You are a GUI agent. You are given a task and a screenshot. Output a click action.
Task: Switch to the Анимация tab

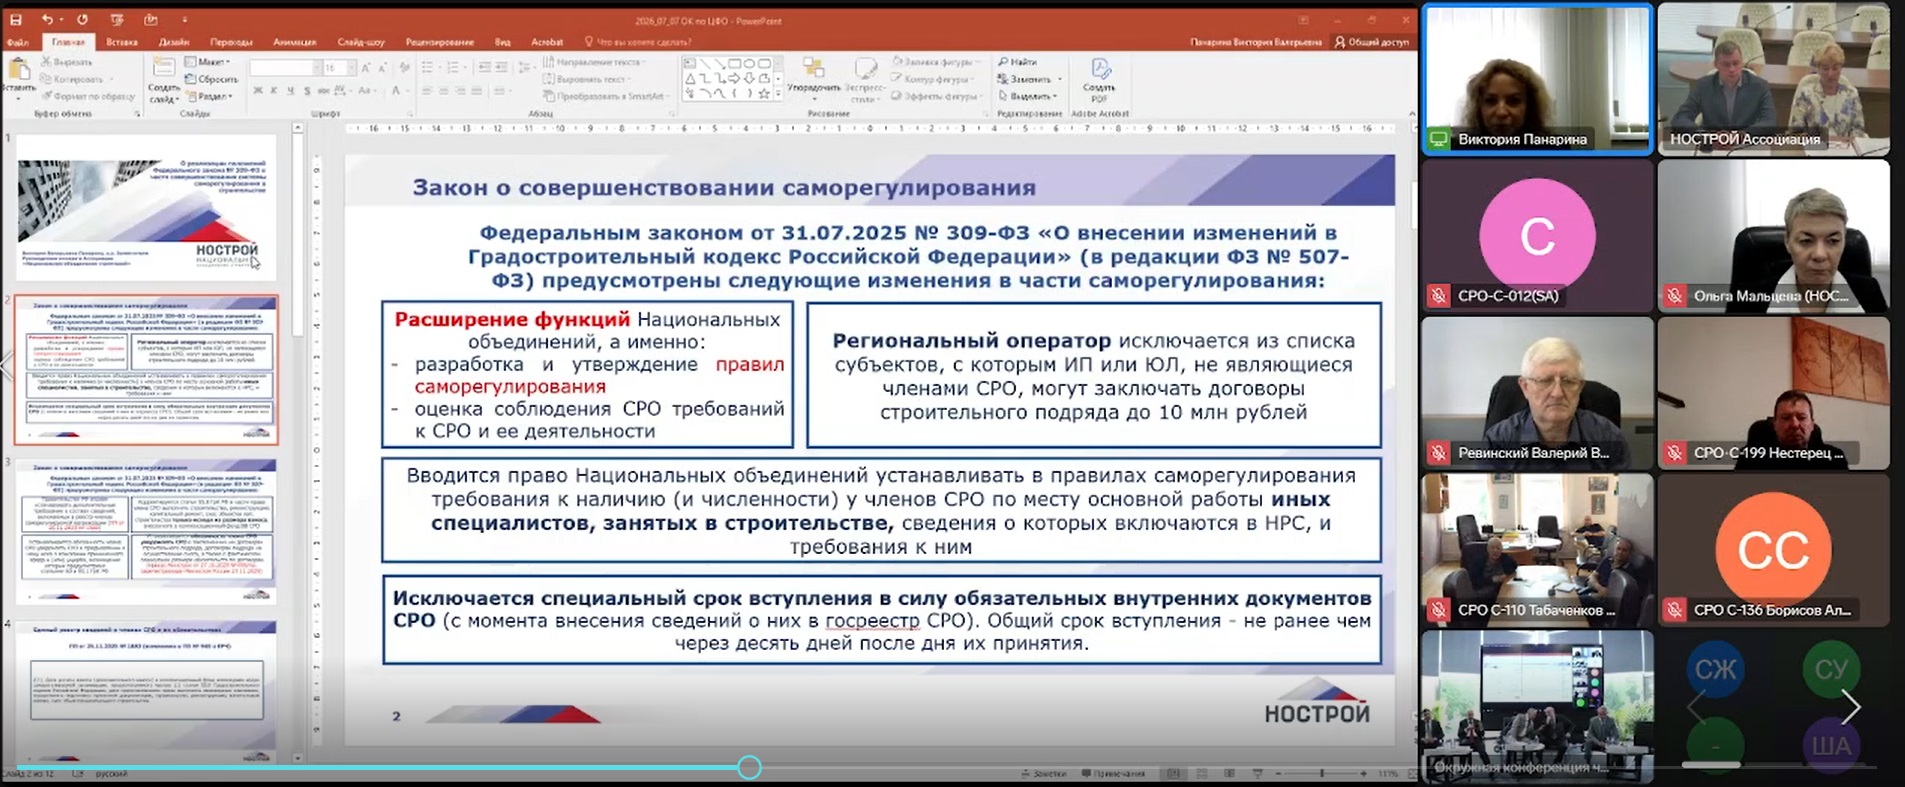295,42
